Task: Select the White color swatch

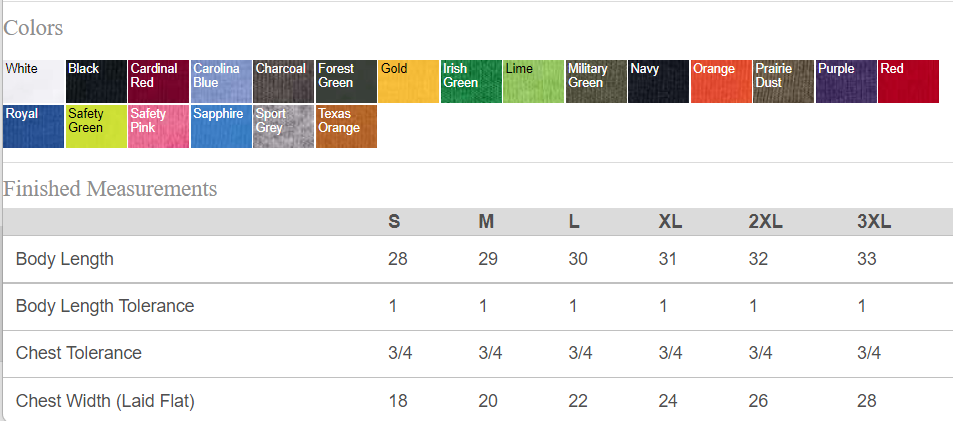Action: coord(34,81)
